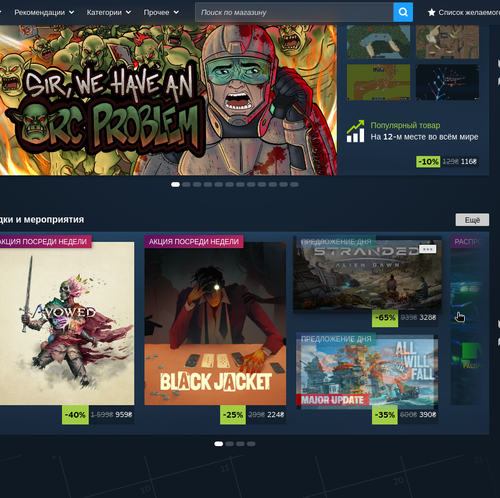Screen dimensions: 500x498
Task: View the first screenshot thumbnail with river map
Action: click(378, 42)
